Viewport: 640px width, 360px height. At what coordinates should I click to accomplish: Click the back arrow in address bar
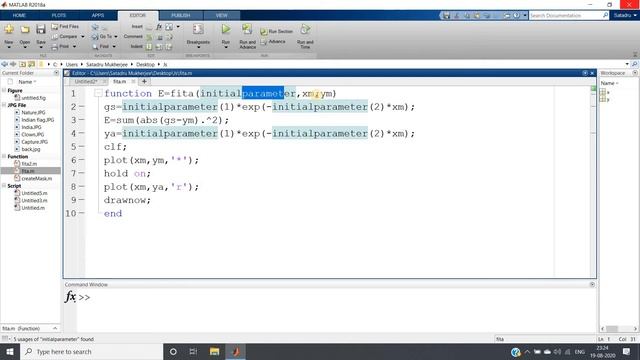5,64
